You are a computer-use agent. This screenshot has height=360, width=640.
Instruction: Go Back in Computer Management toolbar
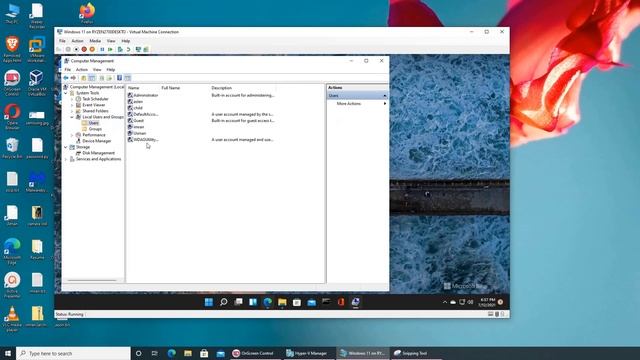[66, 78]
